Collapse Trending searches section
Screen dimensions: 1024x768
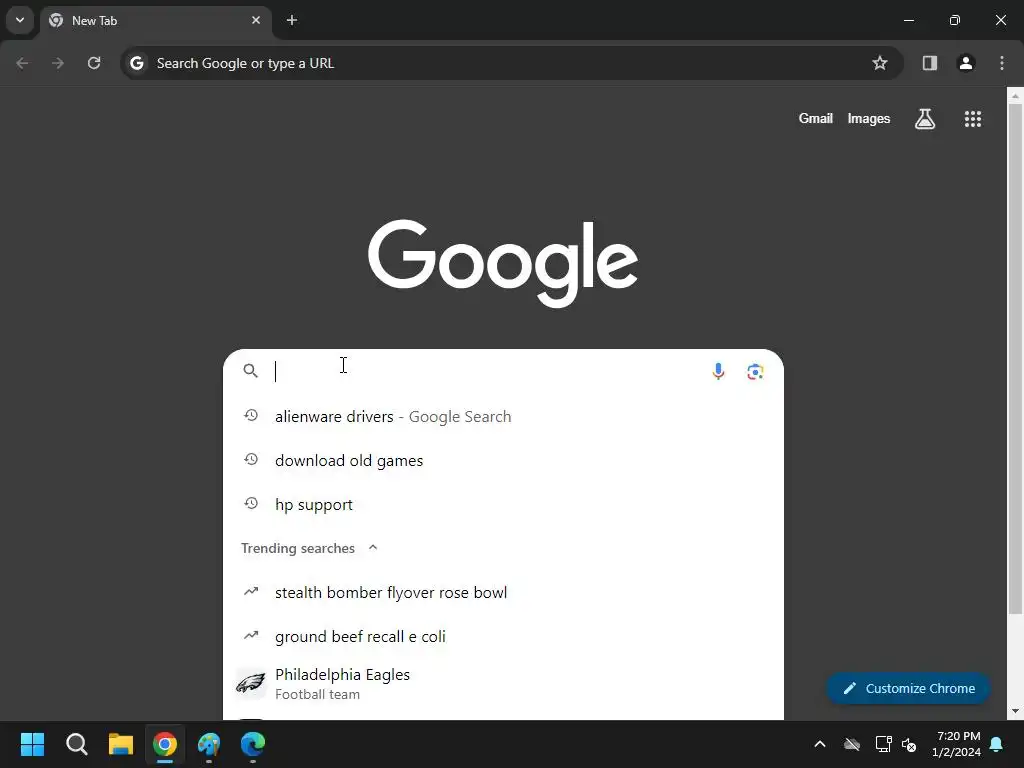pyautogui.click(x=373, y=547)
